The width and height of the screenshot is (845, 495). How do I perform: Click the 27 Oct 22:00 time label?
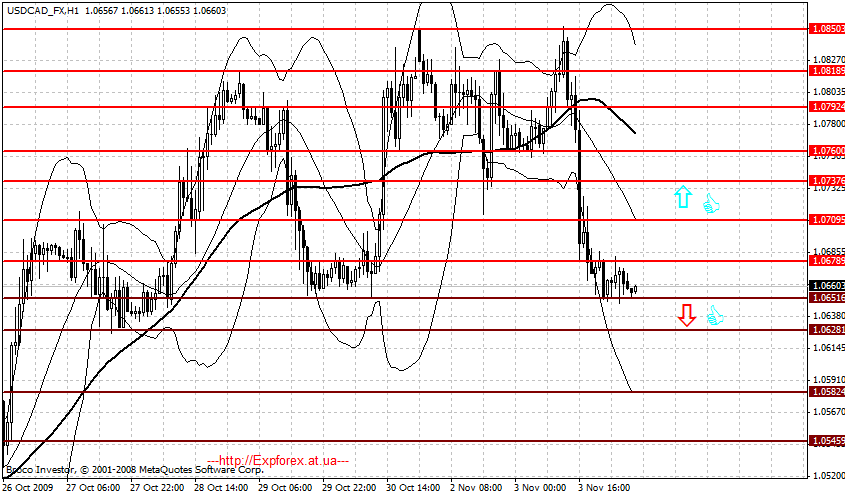[x=157, y=487]
